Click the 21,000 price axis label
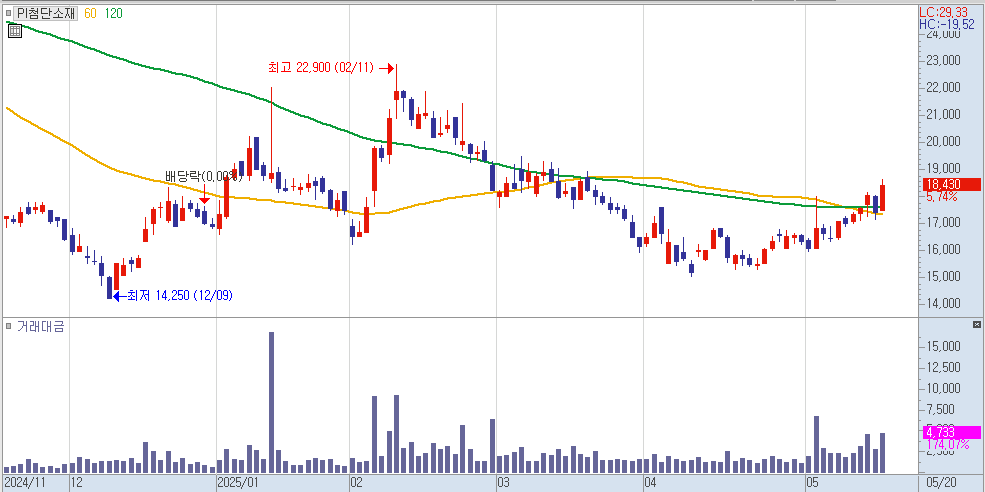This screenshot has height=492, width=985. pos(943,114)
